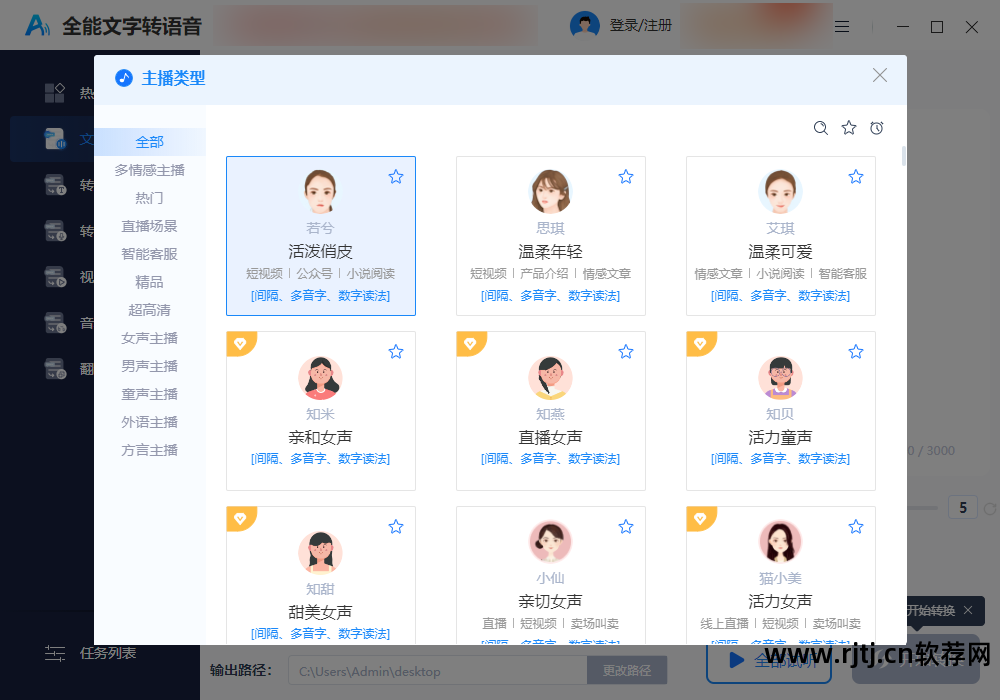Favorite the 若兮 voice using its star
Viewport: 1000px width, 700px height.
395,176
